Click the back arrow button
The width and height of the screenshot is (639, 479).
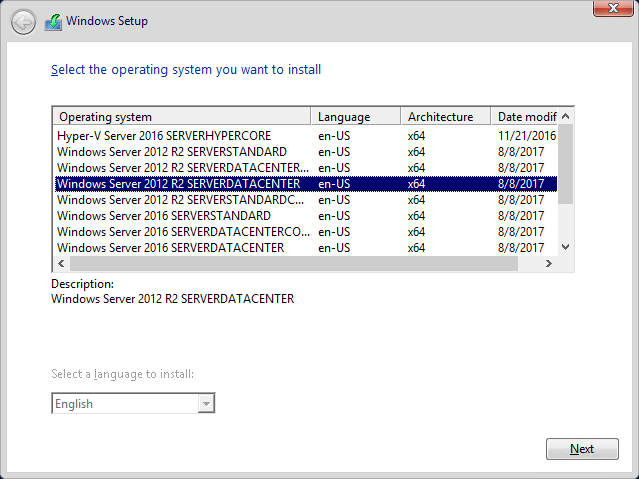click(x=23, y=22)
